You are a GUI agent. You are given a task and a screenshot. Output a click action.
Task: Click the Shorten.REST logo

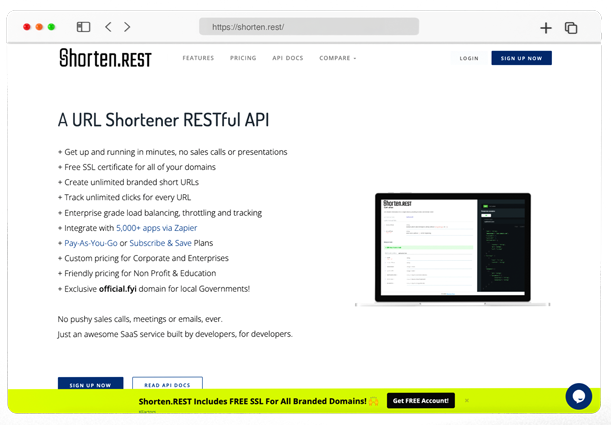click(105, 58)
